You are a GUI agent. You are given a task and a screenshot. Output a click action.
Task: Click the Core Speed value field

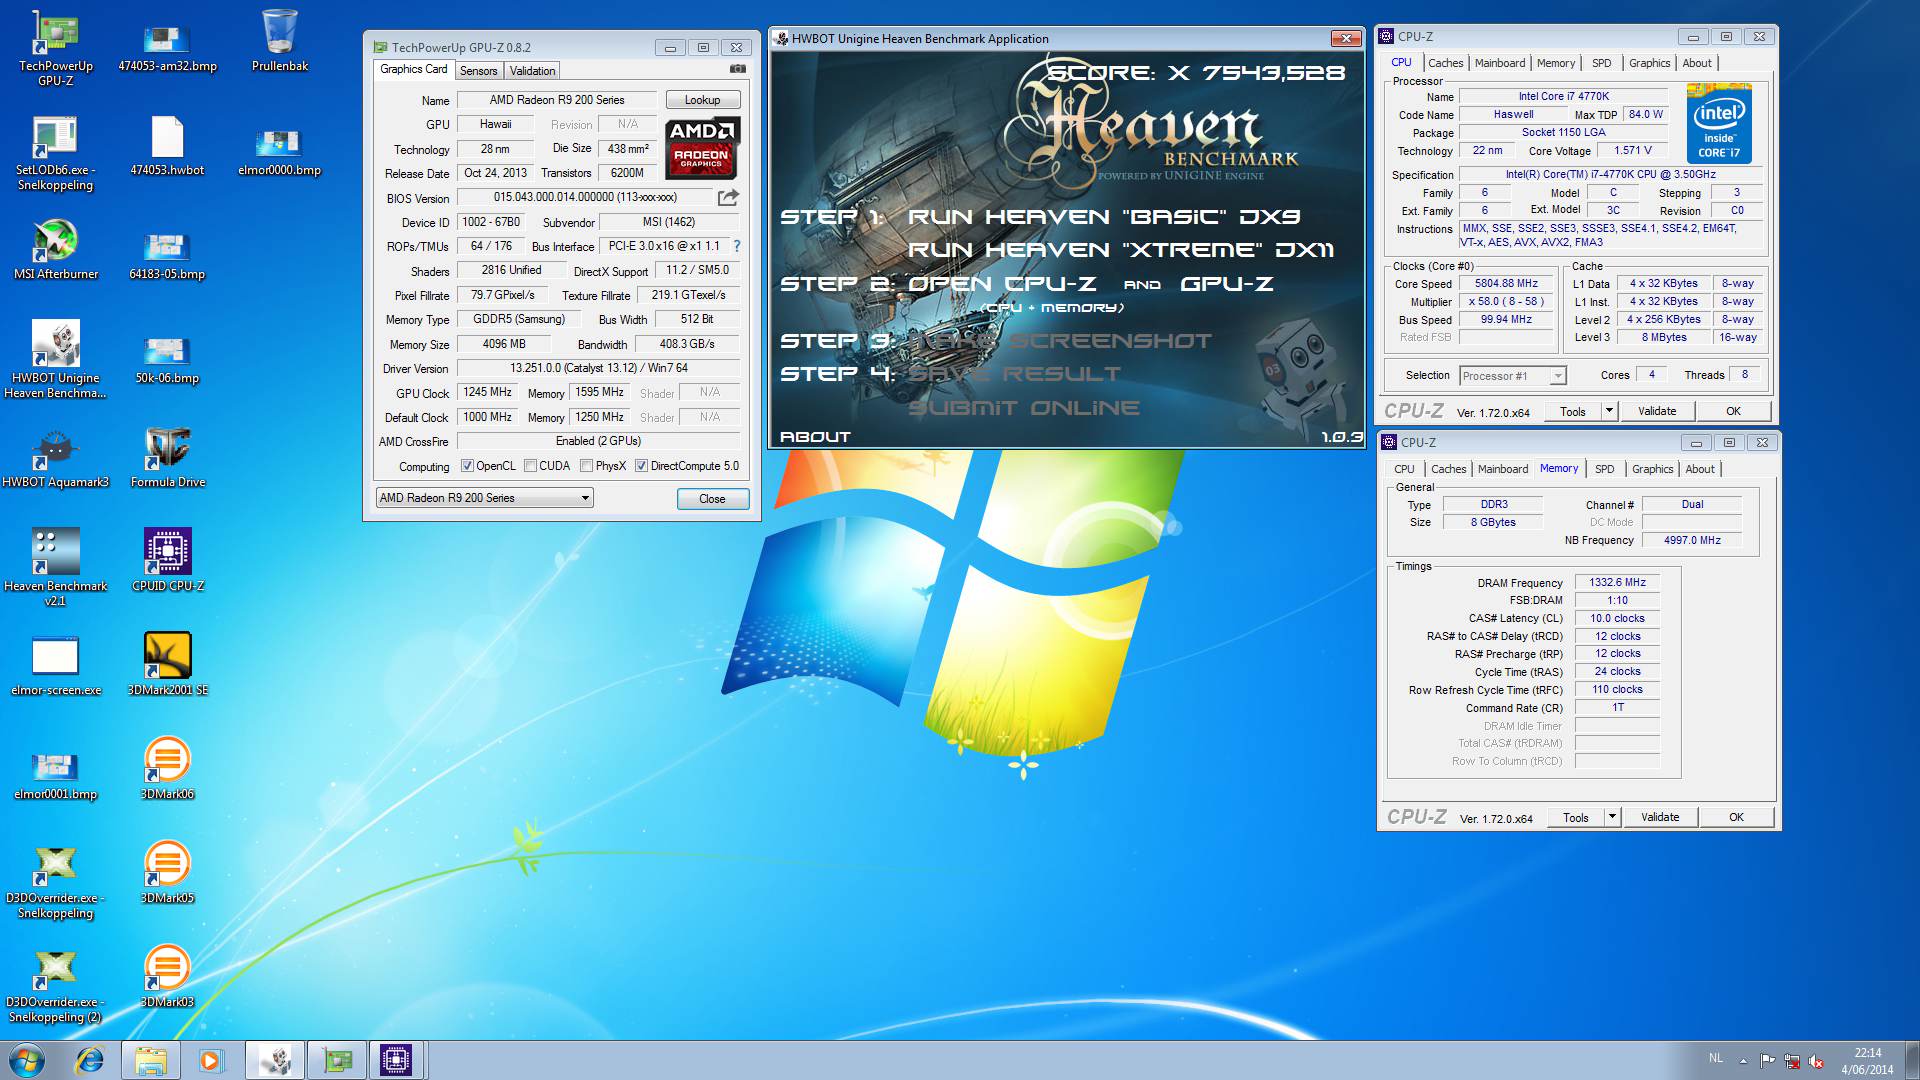[x=1506, y=284]
